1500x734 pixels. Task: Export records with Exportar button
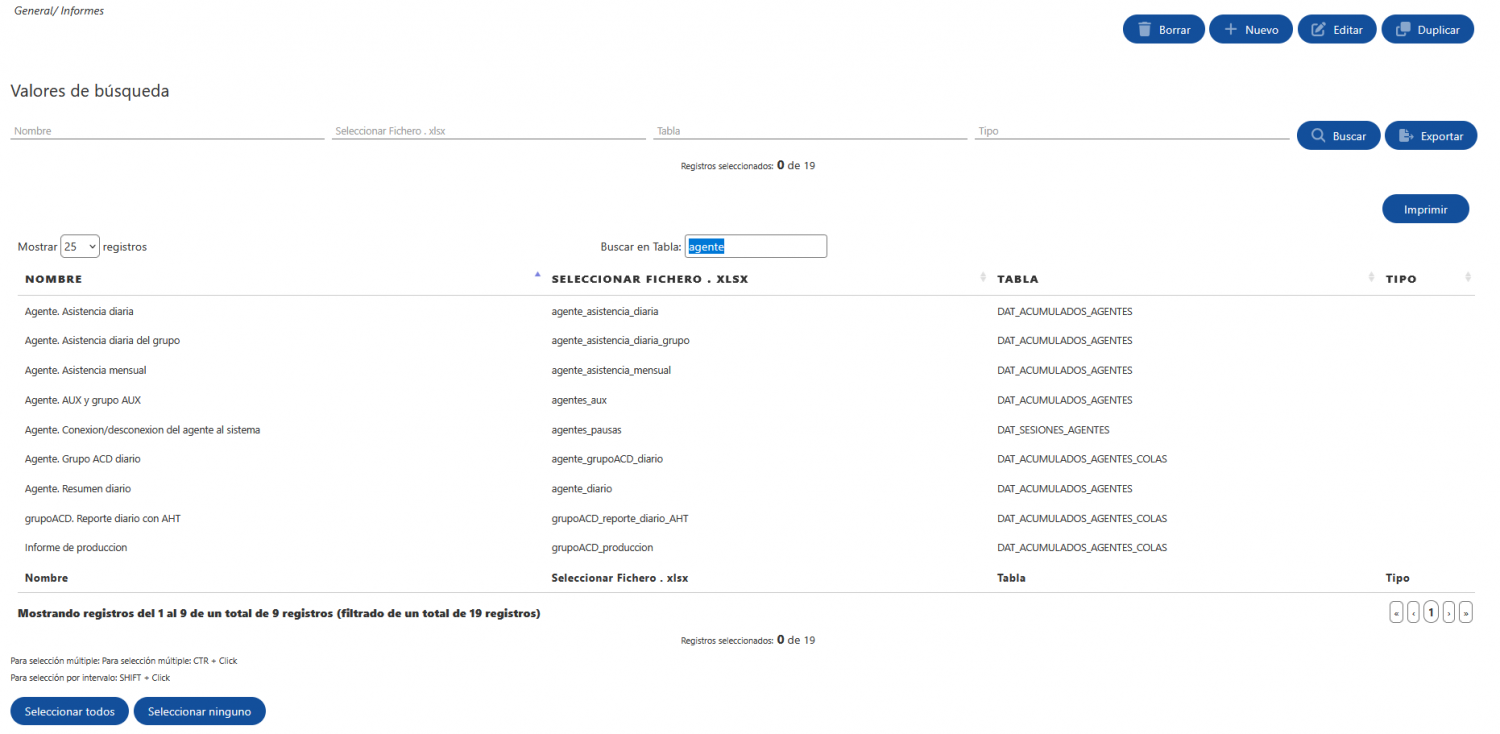(1431, 136)
